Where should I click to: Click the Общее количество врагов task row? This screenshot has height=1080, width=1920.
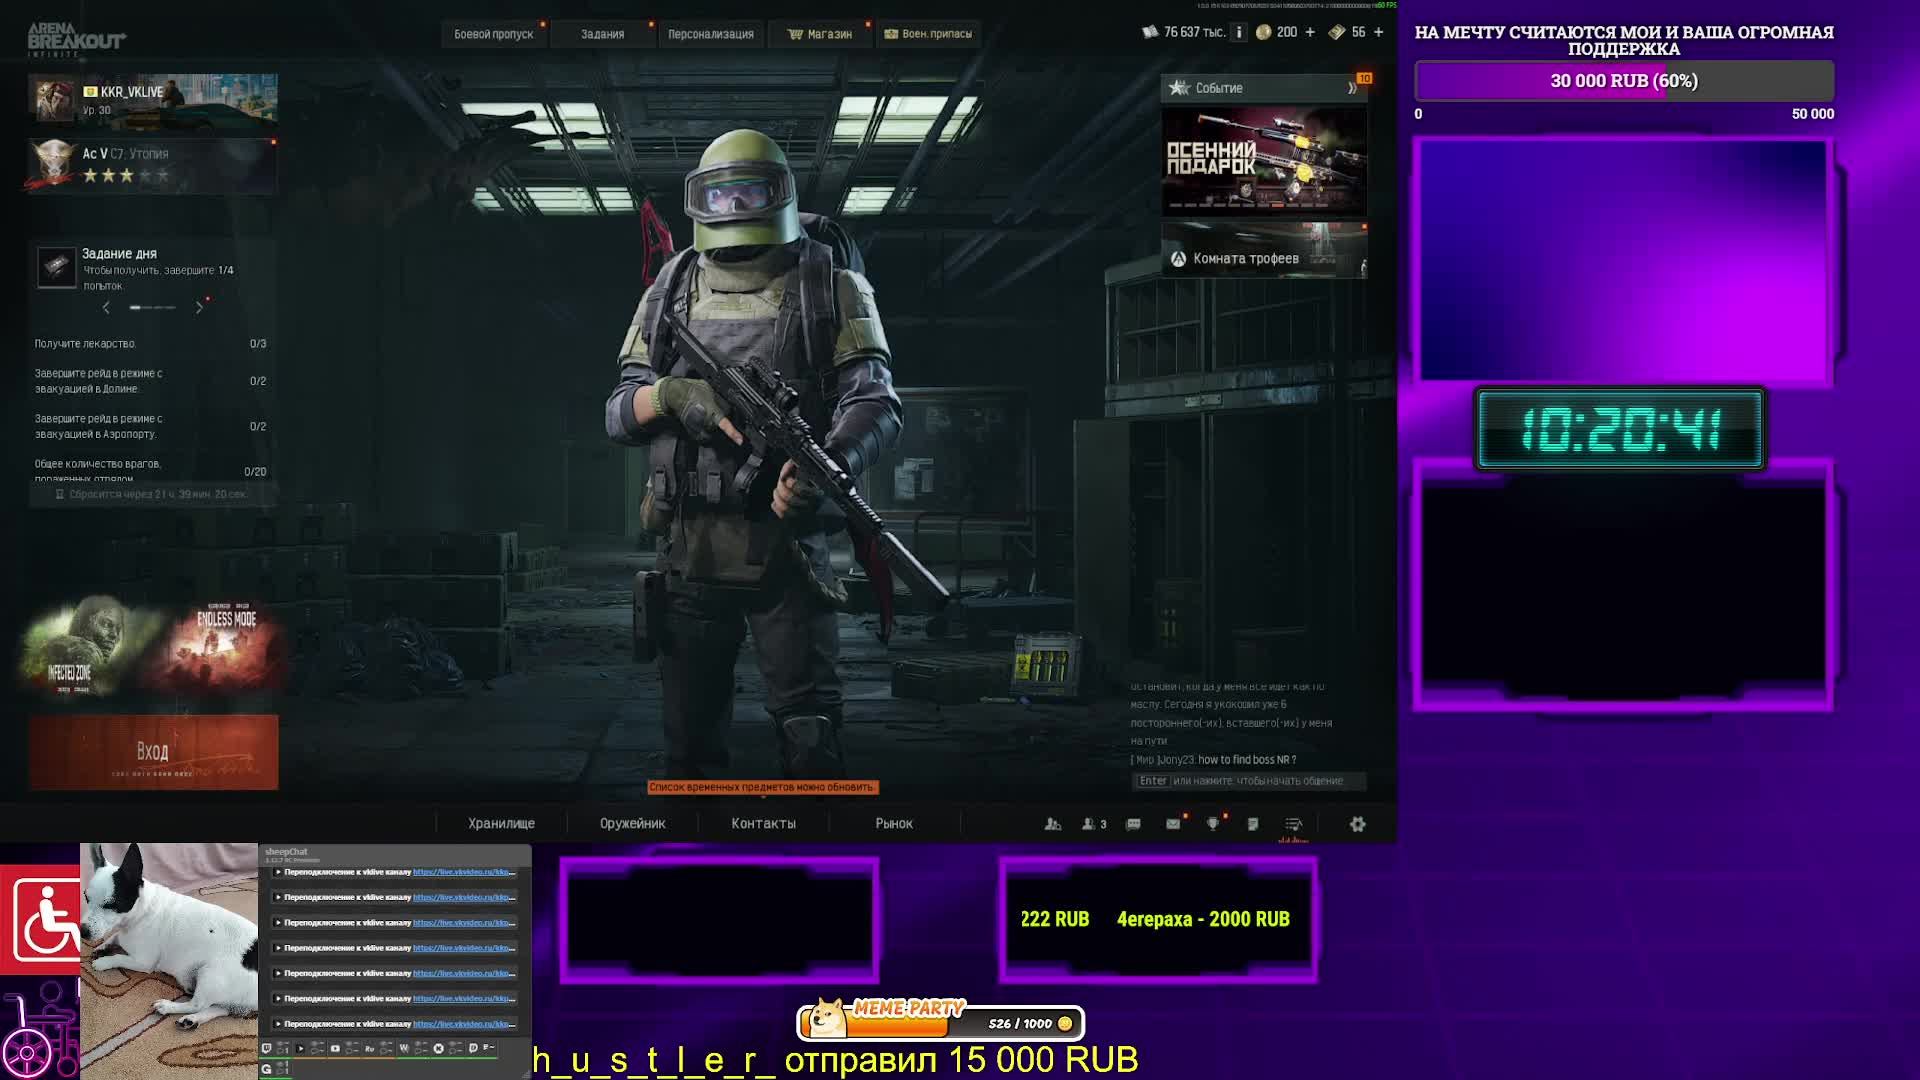(151, 471)
